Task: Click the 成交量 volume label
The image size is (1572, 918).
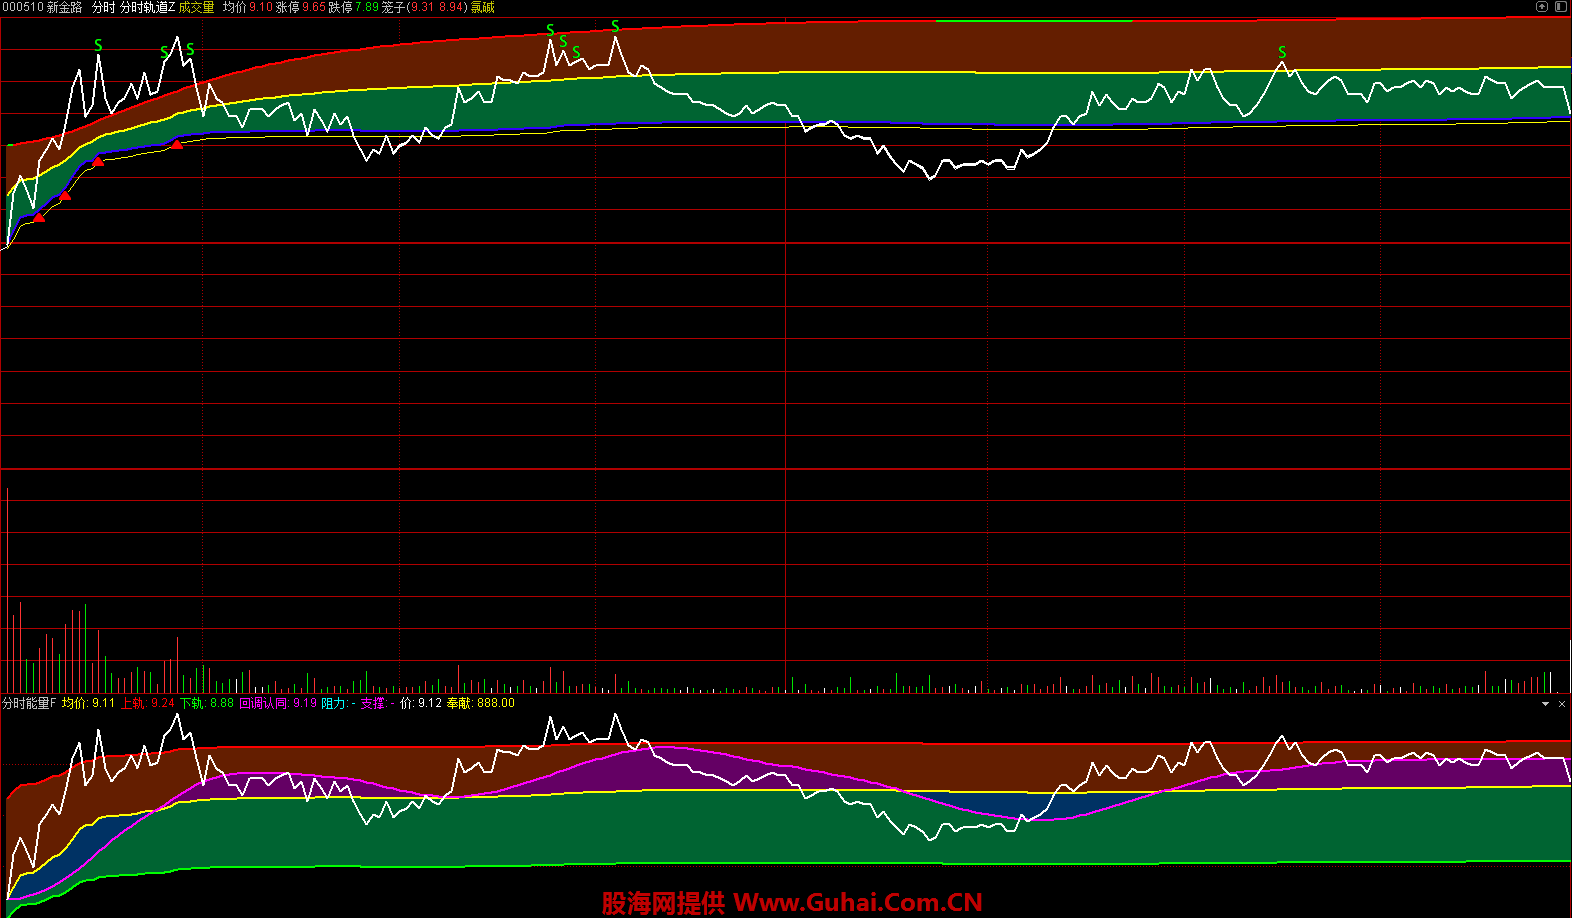Action: pyautogui.click(x=197, y=7)
